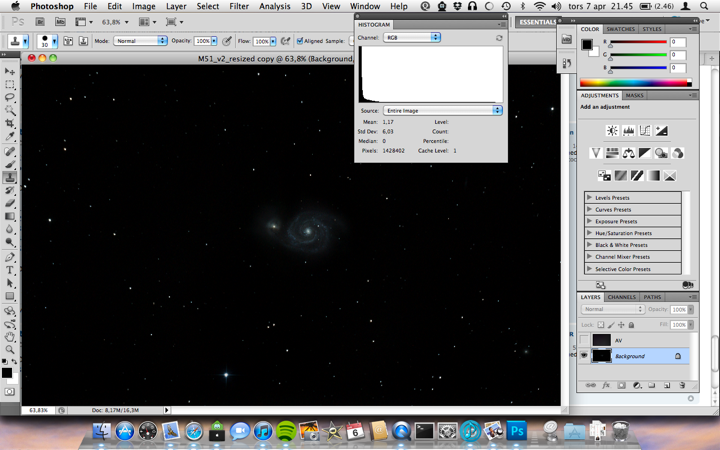This screenshot has height=450, width=720.
Task: Select the Gradient tool
Action: [10, 216]
